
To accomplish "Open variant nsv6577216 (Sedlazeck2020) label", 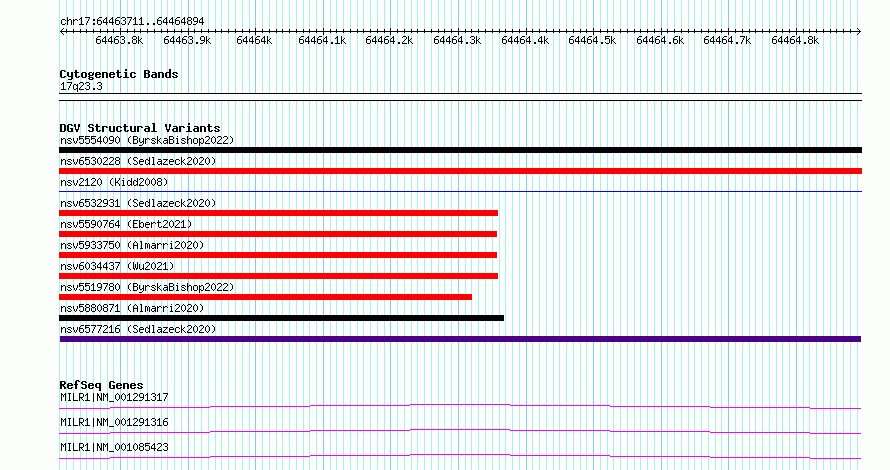I will (x=138, y=329).
